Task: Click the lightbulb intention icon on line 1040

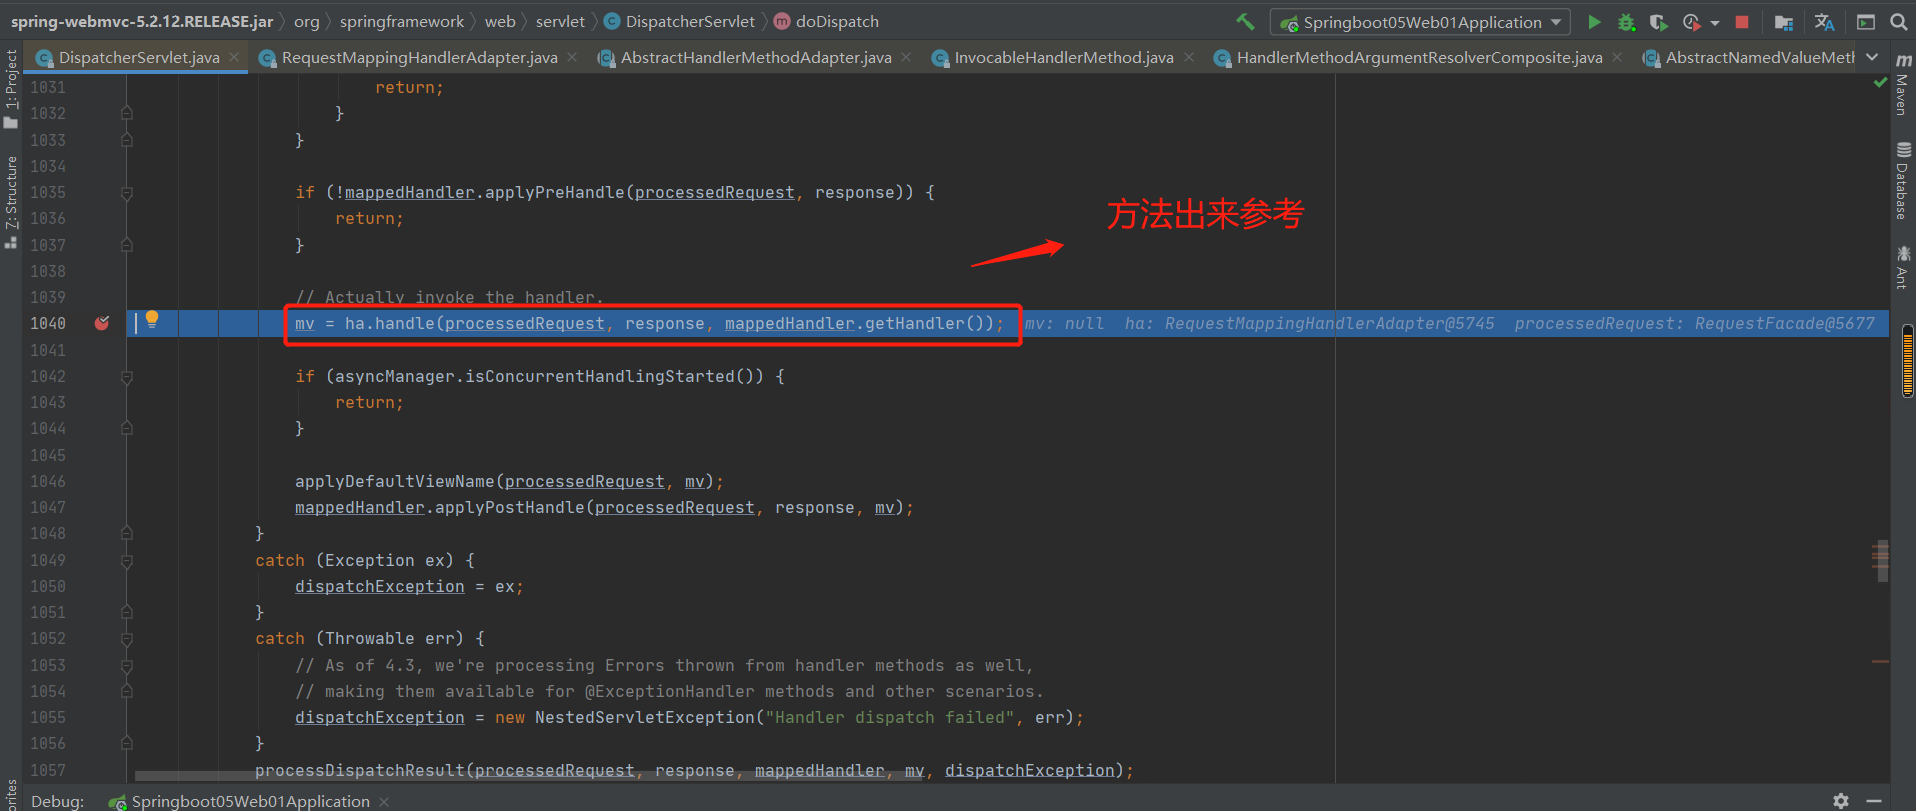Action: [x=152, y=319]
